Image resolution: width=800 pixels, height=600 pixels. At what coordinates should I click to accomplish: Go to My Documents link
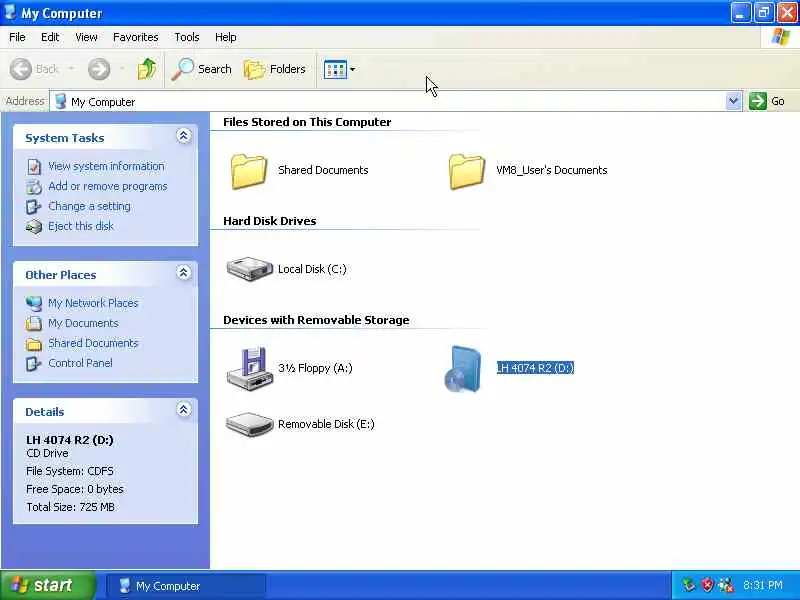click(x=83, y=323)
